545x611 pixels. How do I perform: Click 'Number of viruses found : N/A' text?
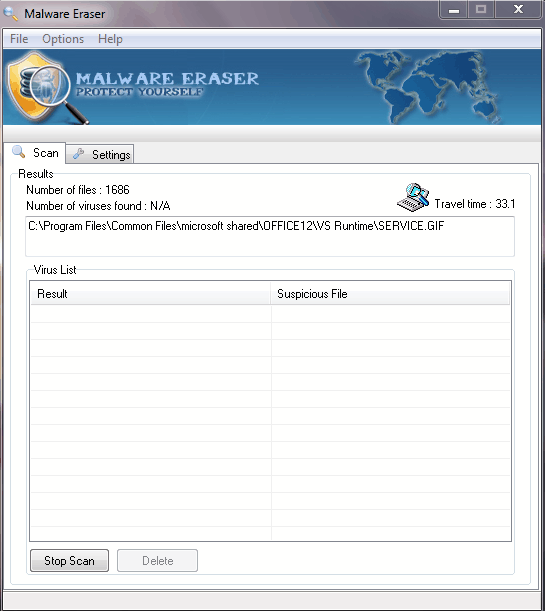pos(98,206)
